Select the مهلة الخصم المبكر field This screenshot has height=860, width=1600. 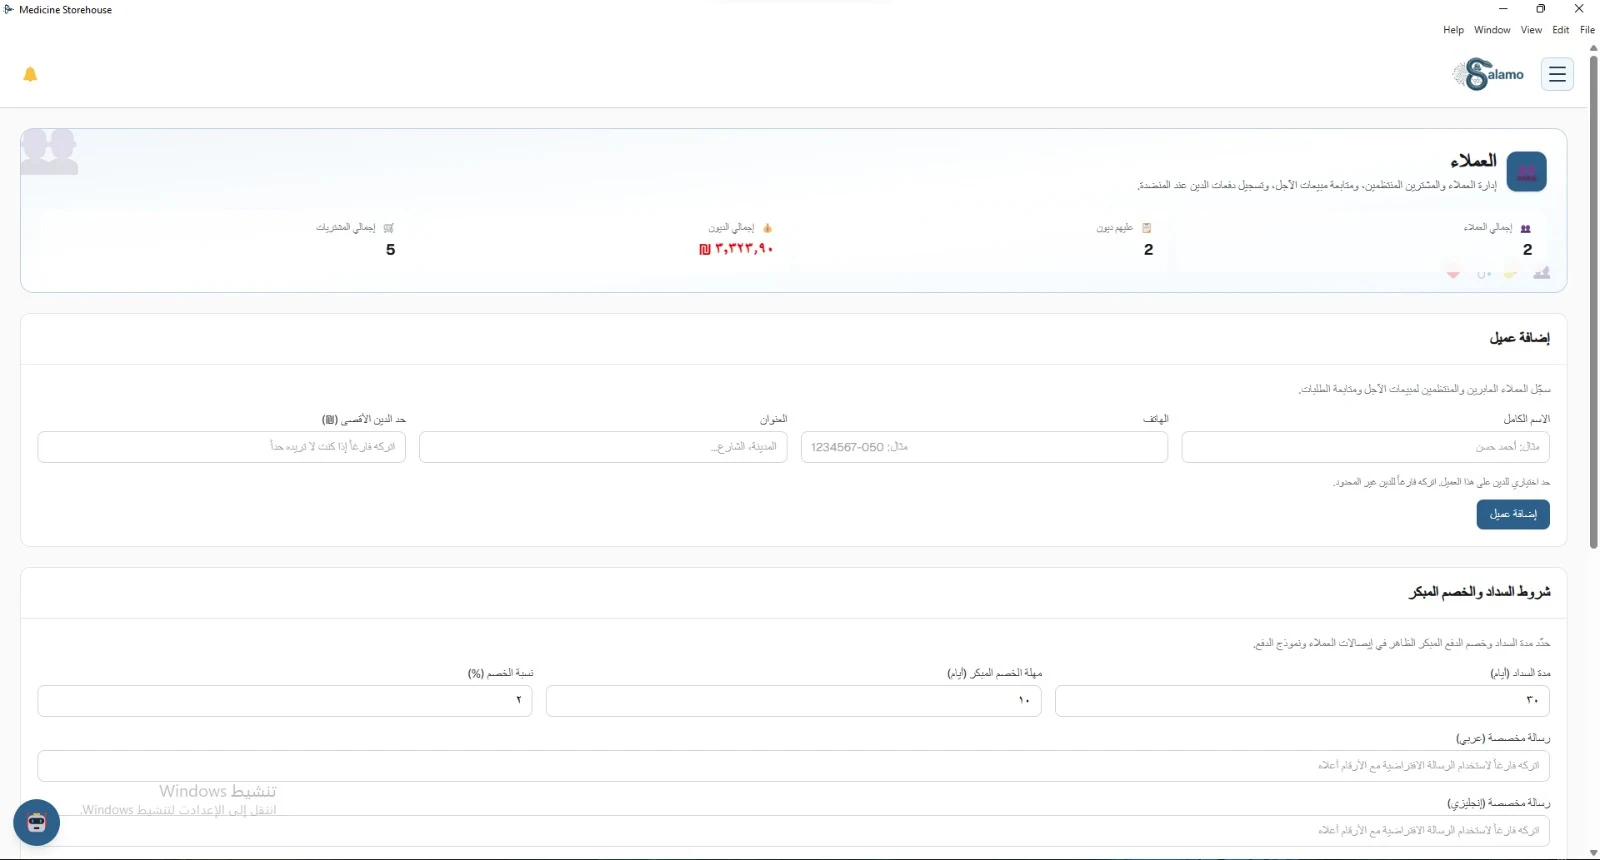(794, 701)
